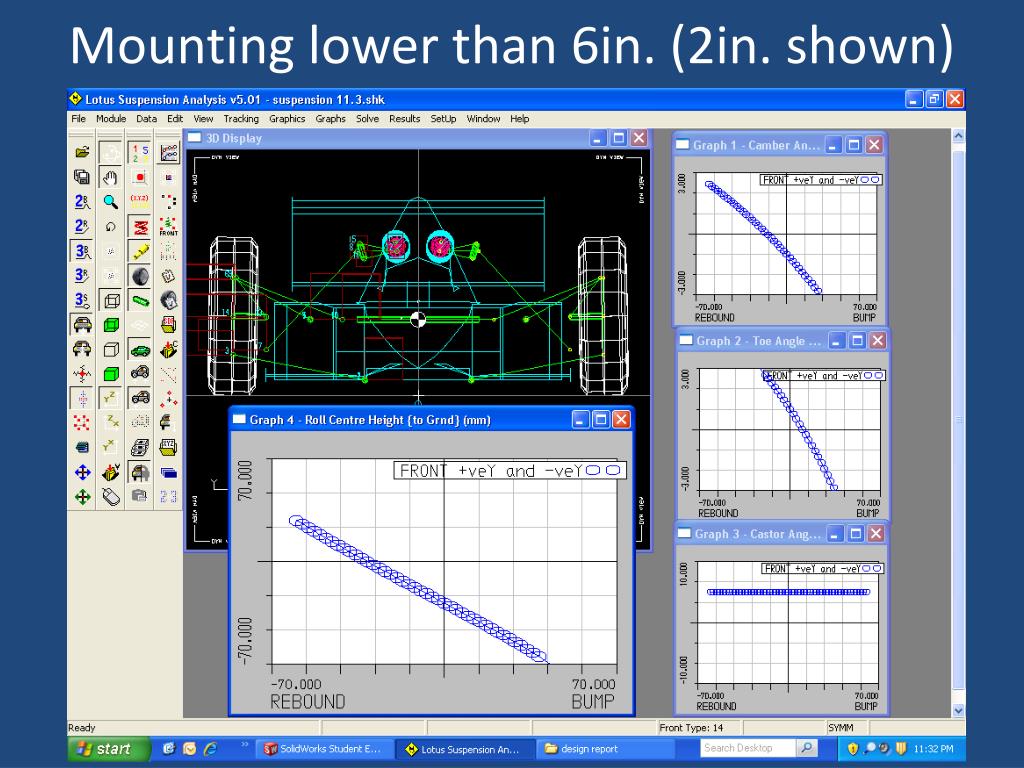Open the Module menu
The width and height of the screenshot is (1024, 768).
click(111, 119)
